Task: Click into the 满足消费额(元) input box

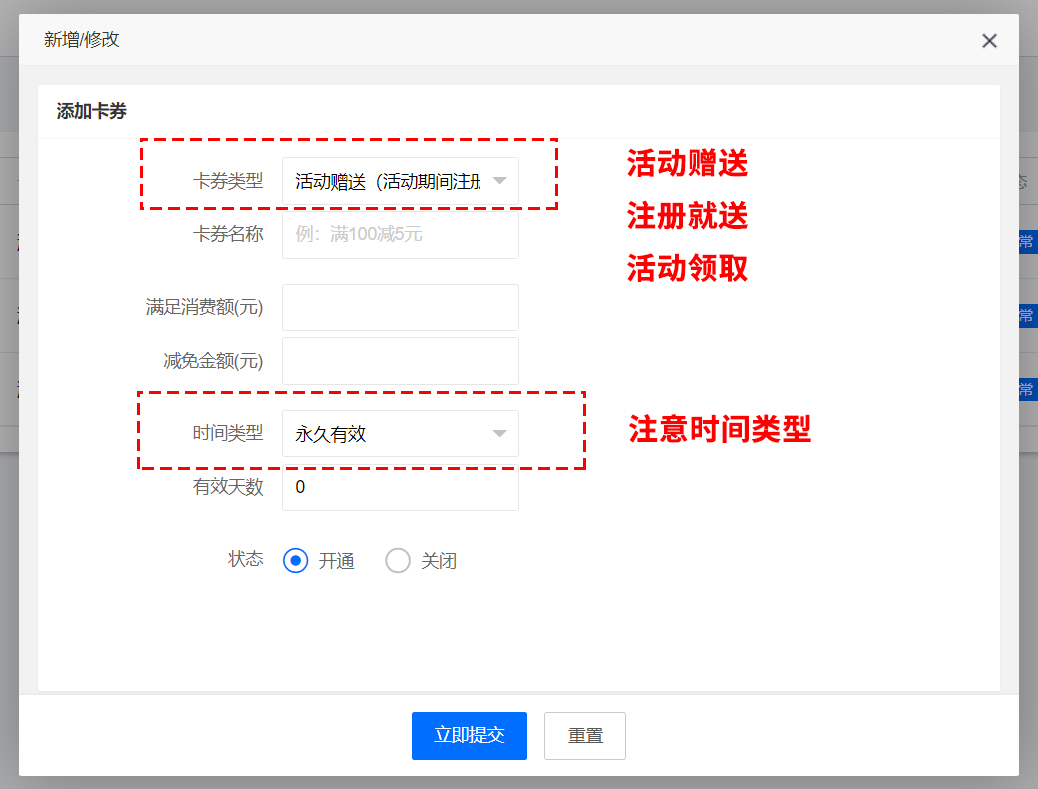Action: [x=400, y=308]
